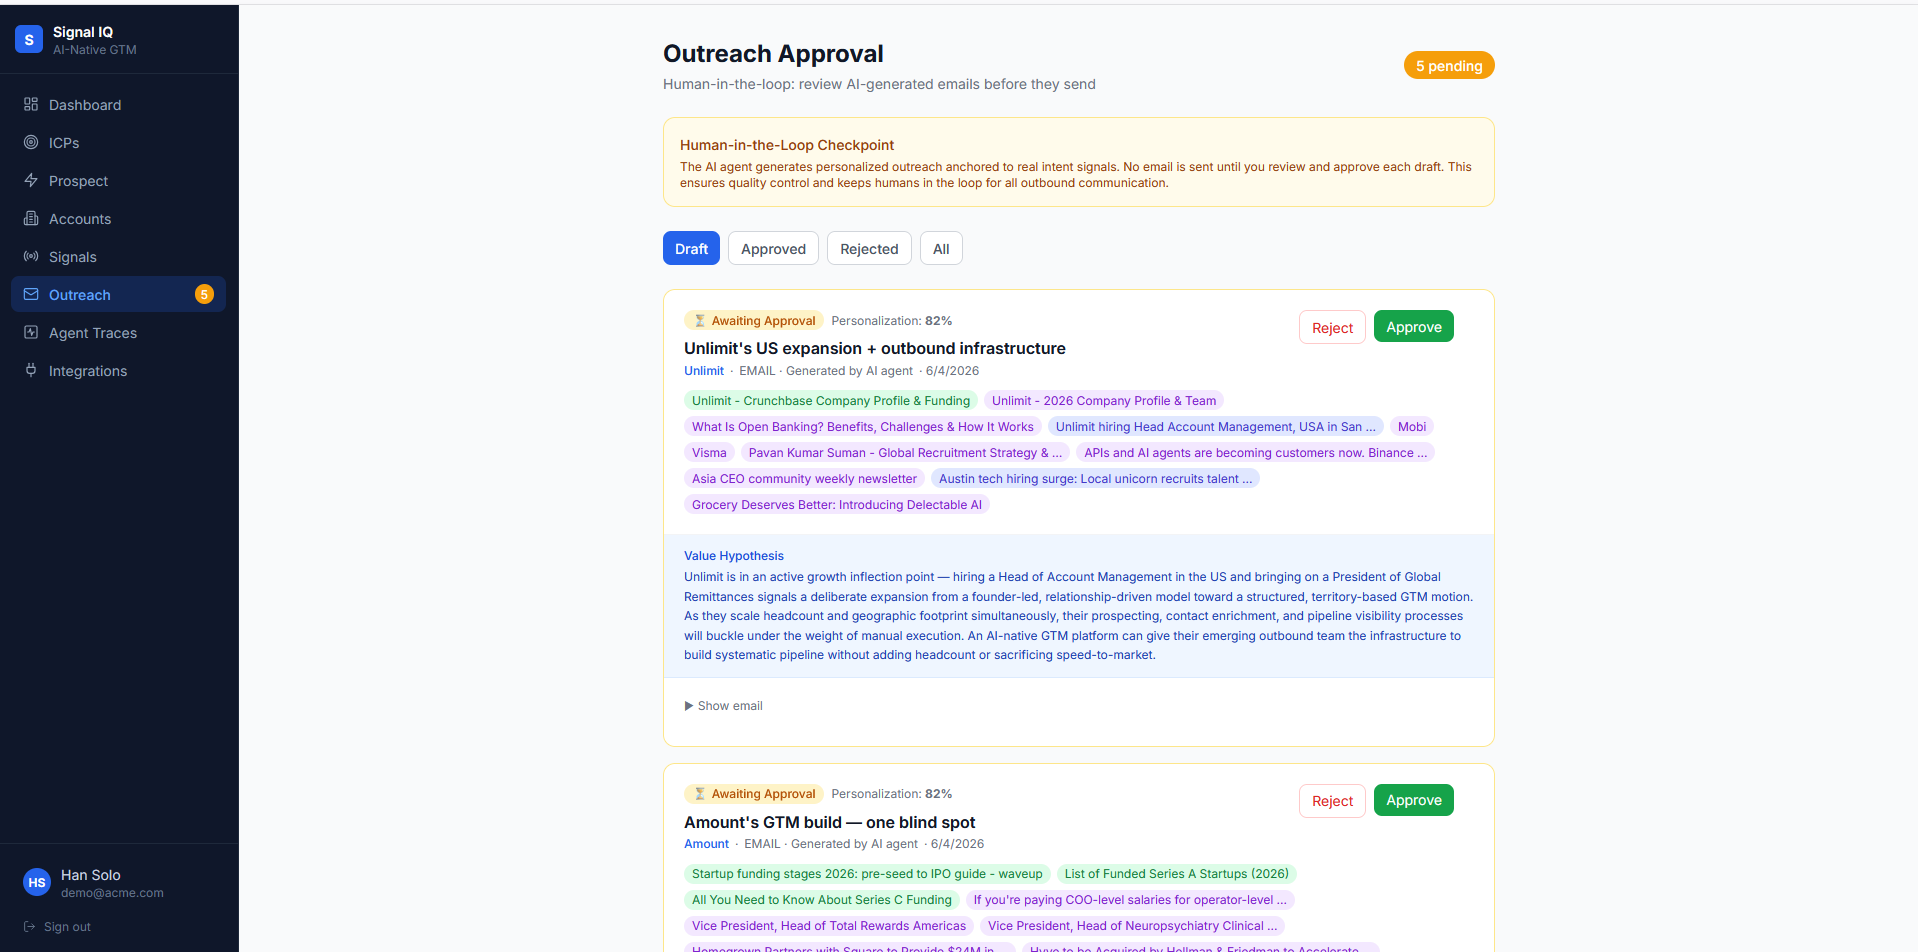
Task: Click the Mobi signal tag
Action: pos(1412,427)
